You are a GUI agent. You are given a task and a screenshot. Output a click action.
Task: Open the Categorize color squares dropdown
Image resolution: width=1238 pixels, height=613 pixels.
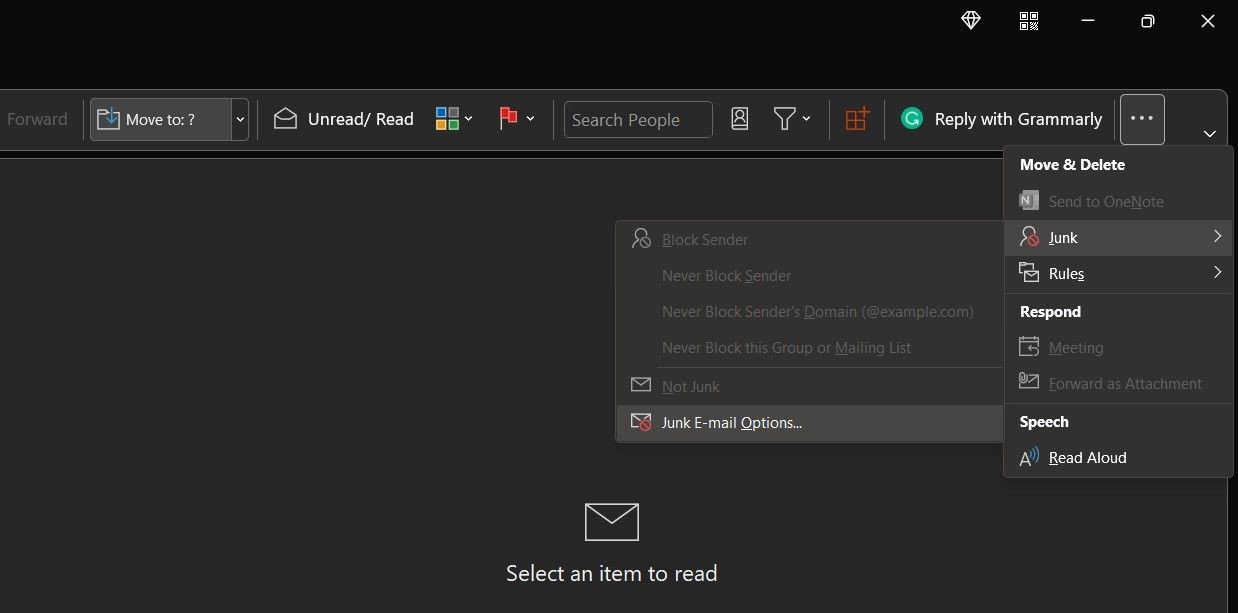[x=454, y=119]
